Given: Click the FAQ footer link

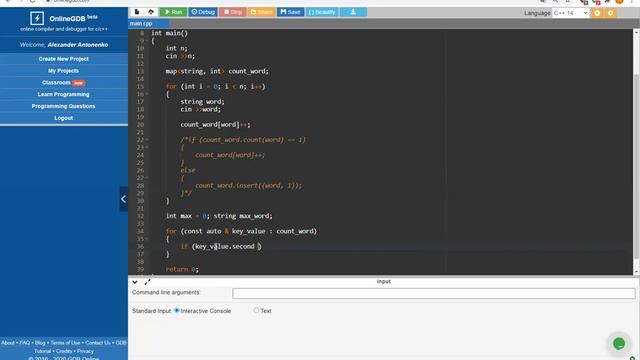Looking at the screenshot, I should tap(25, 343).
